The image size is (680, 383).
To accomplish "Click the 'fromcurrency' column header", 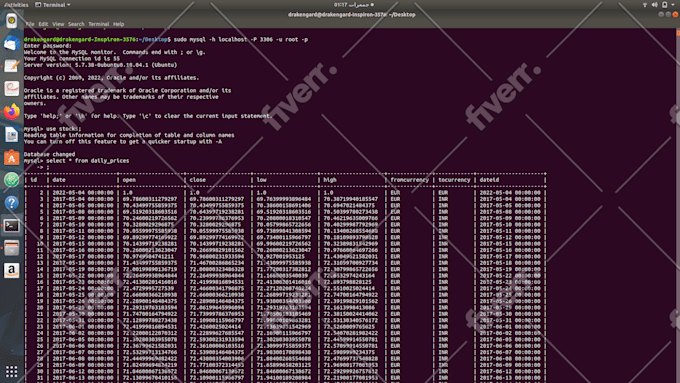I will [x=409, y=180].
